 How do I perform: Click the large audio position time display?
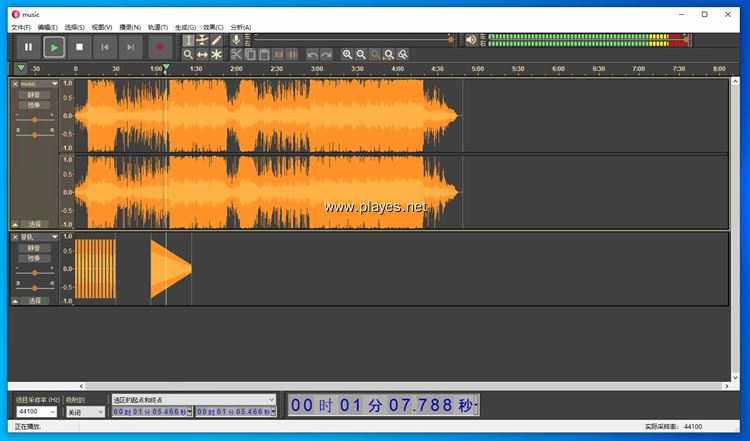pos(383,405)
